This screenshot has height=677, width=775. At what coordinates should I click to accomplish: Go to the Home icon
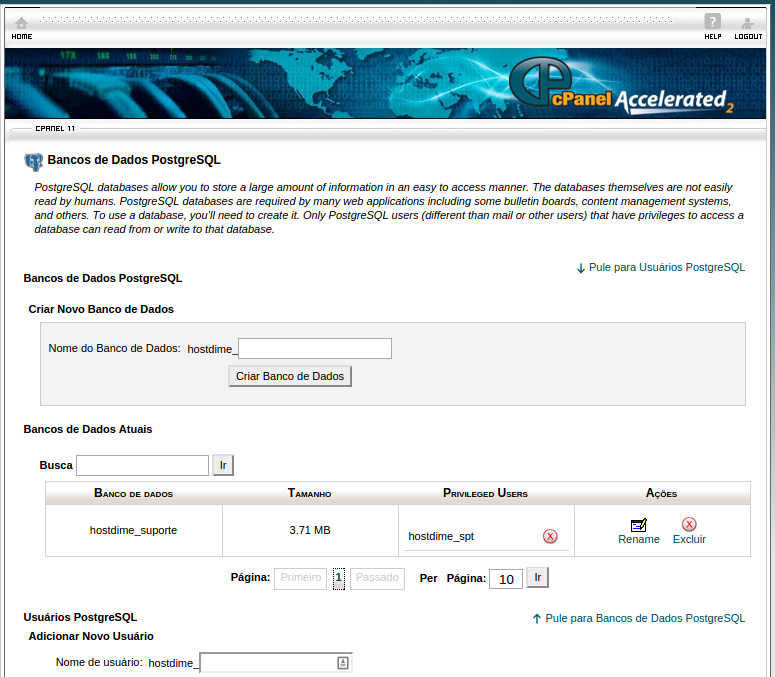coord(21,23)
